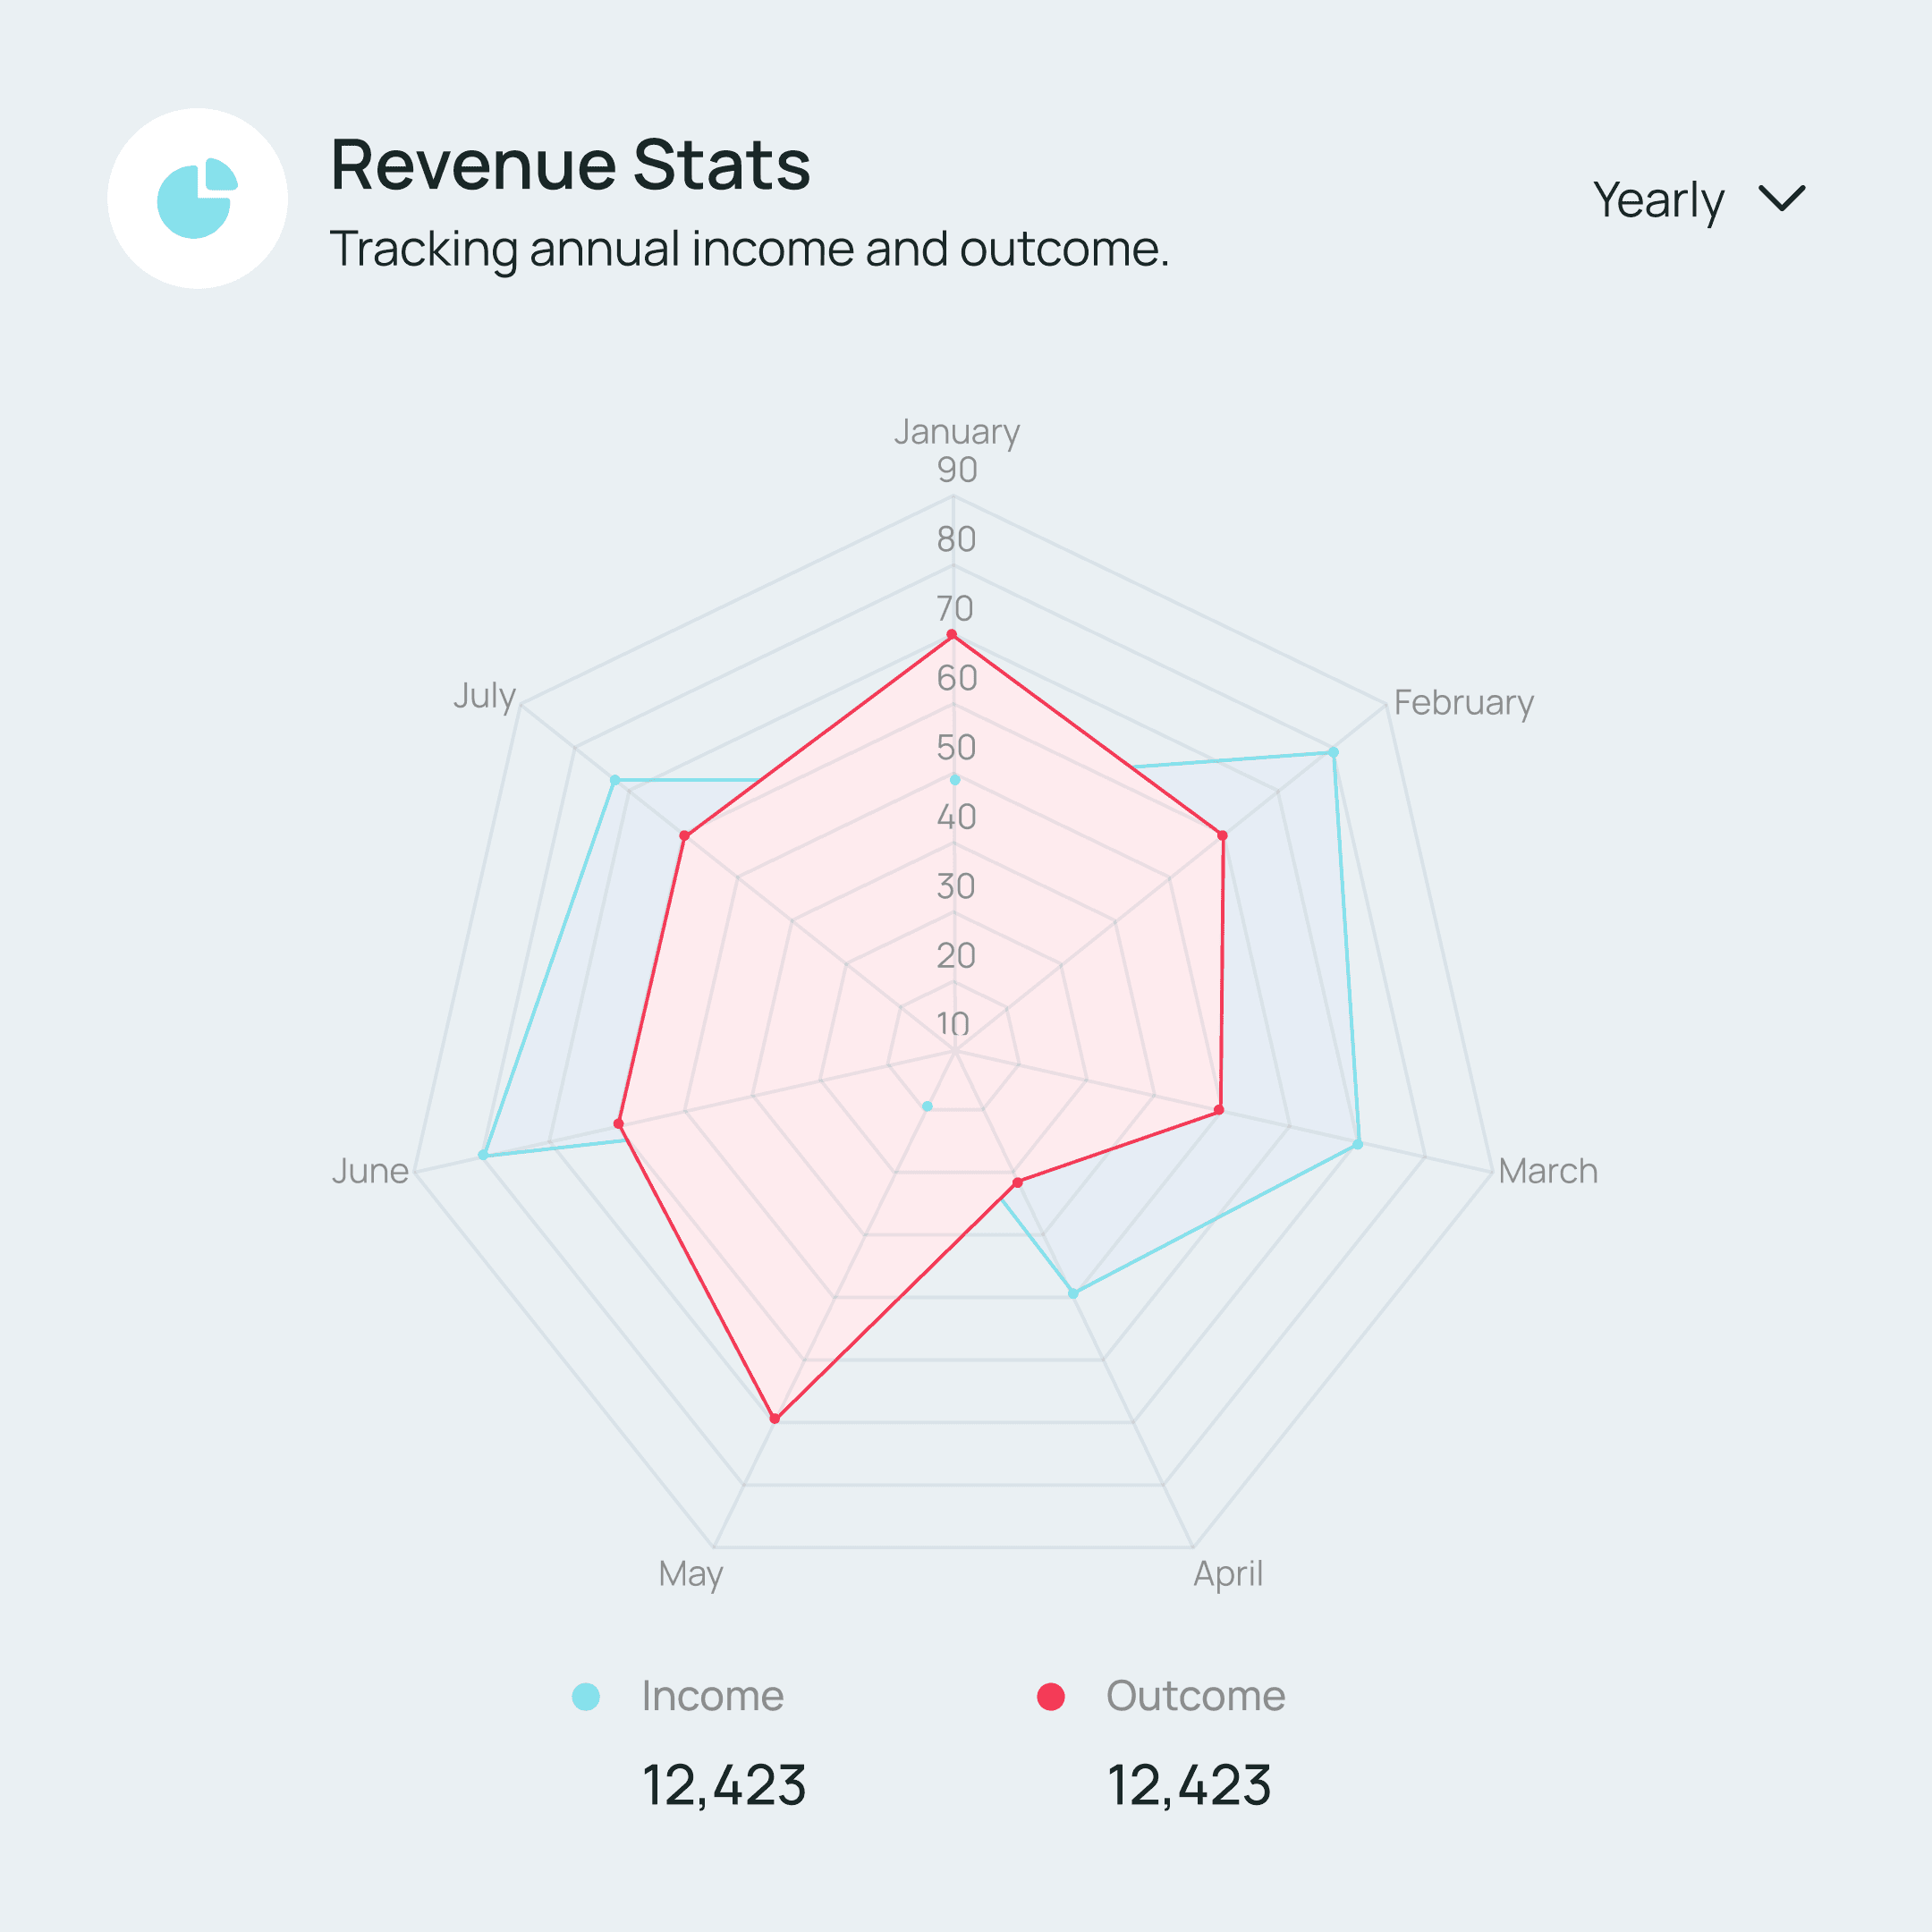Select the July axis label
The image size is (1932, 1932).
coord(484,694)
